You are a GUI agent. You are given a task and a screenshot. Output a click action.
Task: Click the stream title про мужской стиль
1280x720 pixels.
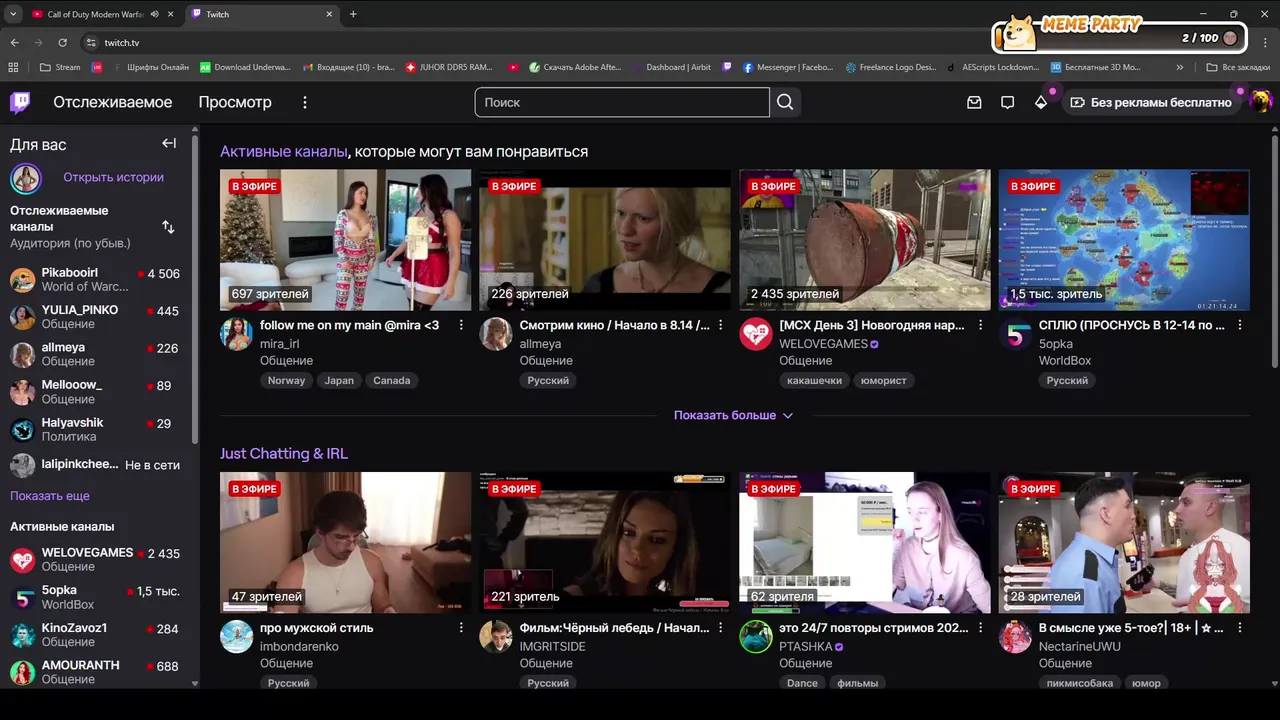tap(316, 628)
